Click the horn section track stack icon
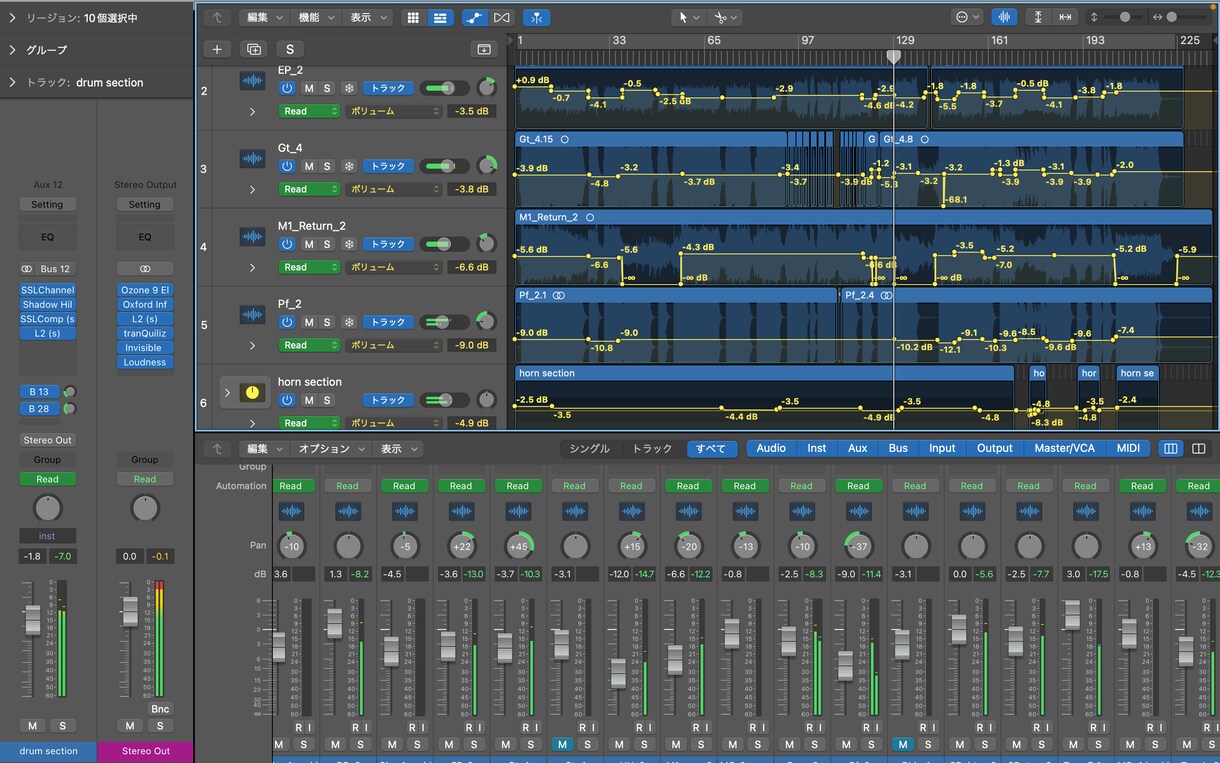Image resolution: width=1220 pixels, height=763 pixels. [x=252, y=393]
